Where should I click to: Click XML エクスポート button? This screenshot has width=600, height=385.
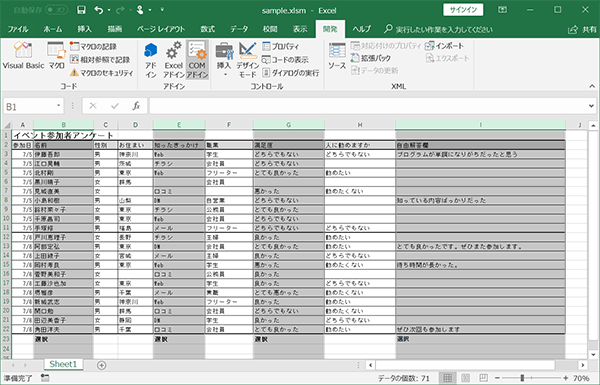point(447,58)
